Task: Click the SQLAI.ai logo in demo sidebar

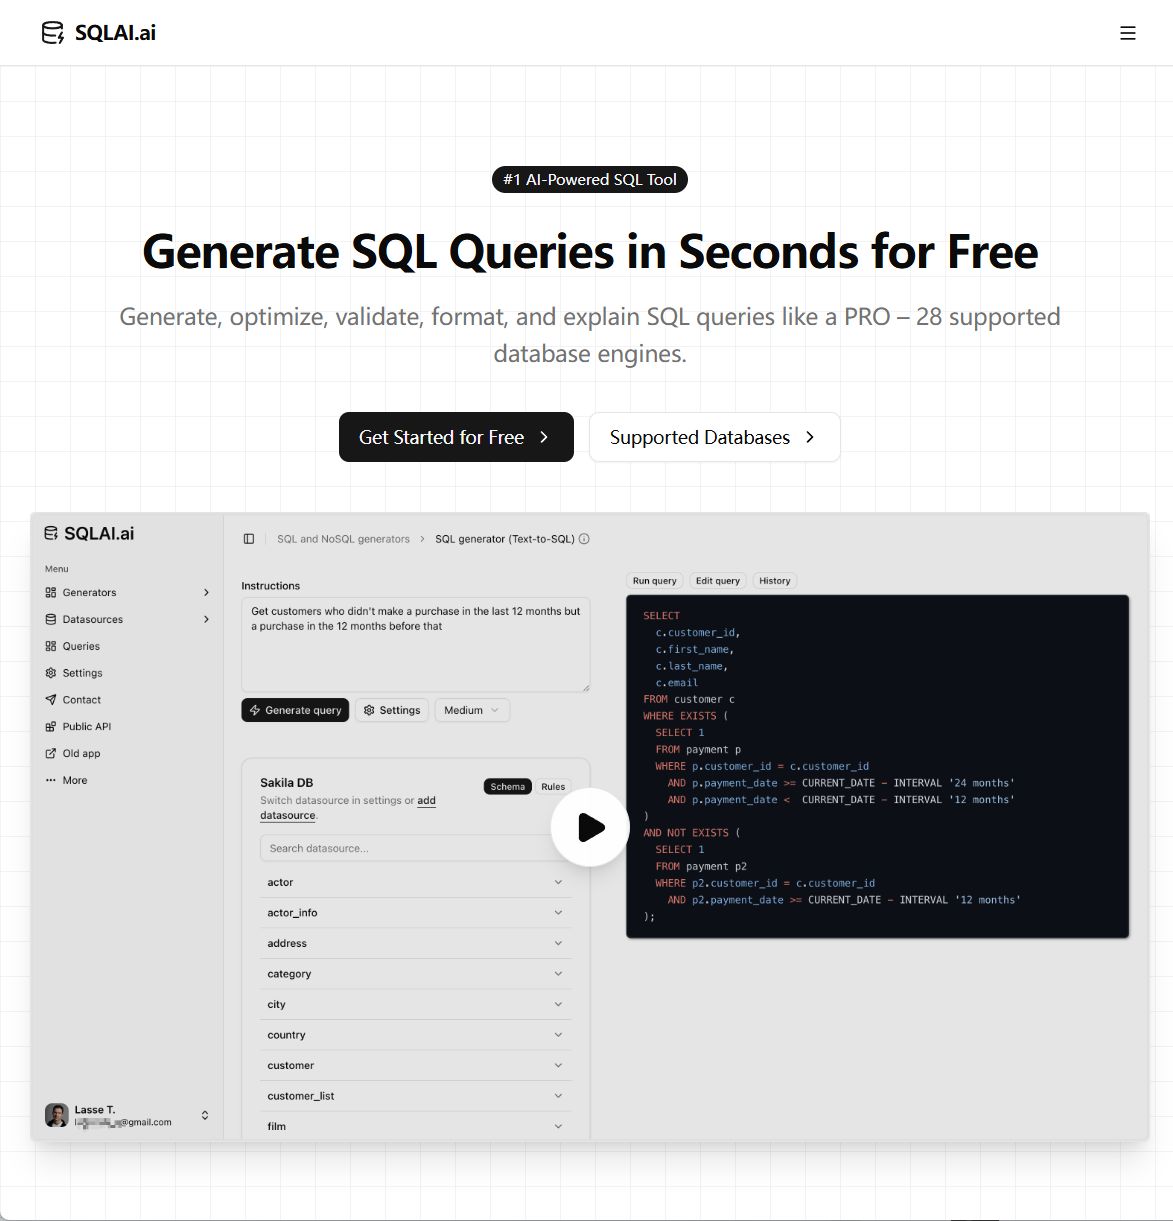Action: 89,534
